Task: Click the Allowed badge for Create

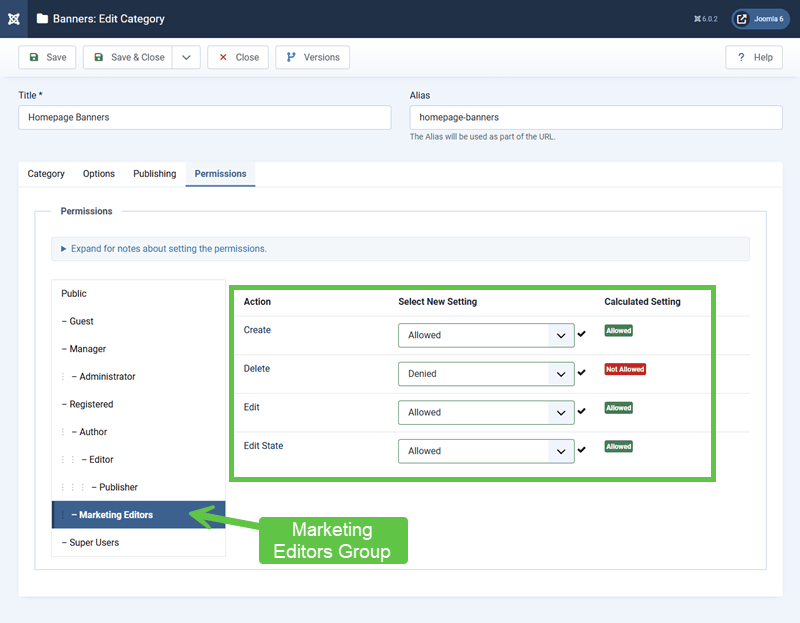Action: (x=618, y=331)
